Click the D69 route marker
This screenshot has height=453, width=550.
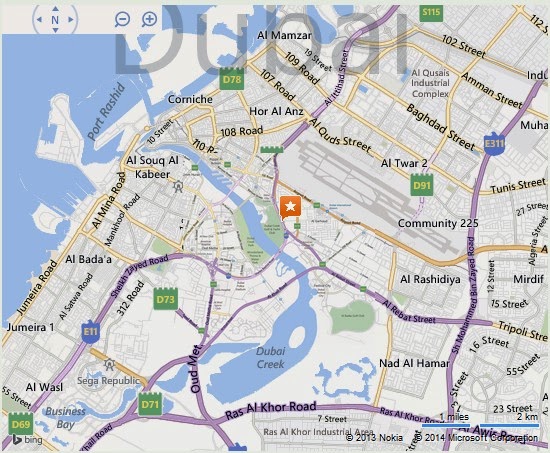[x=21, y=424]
